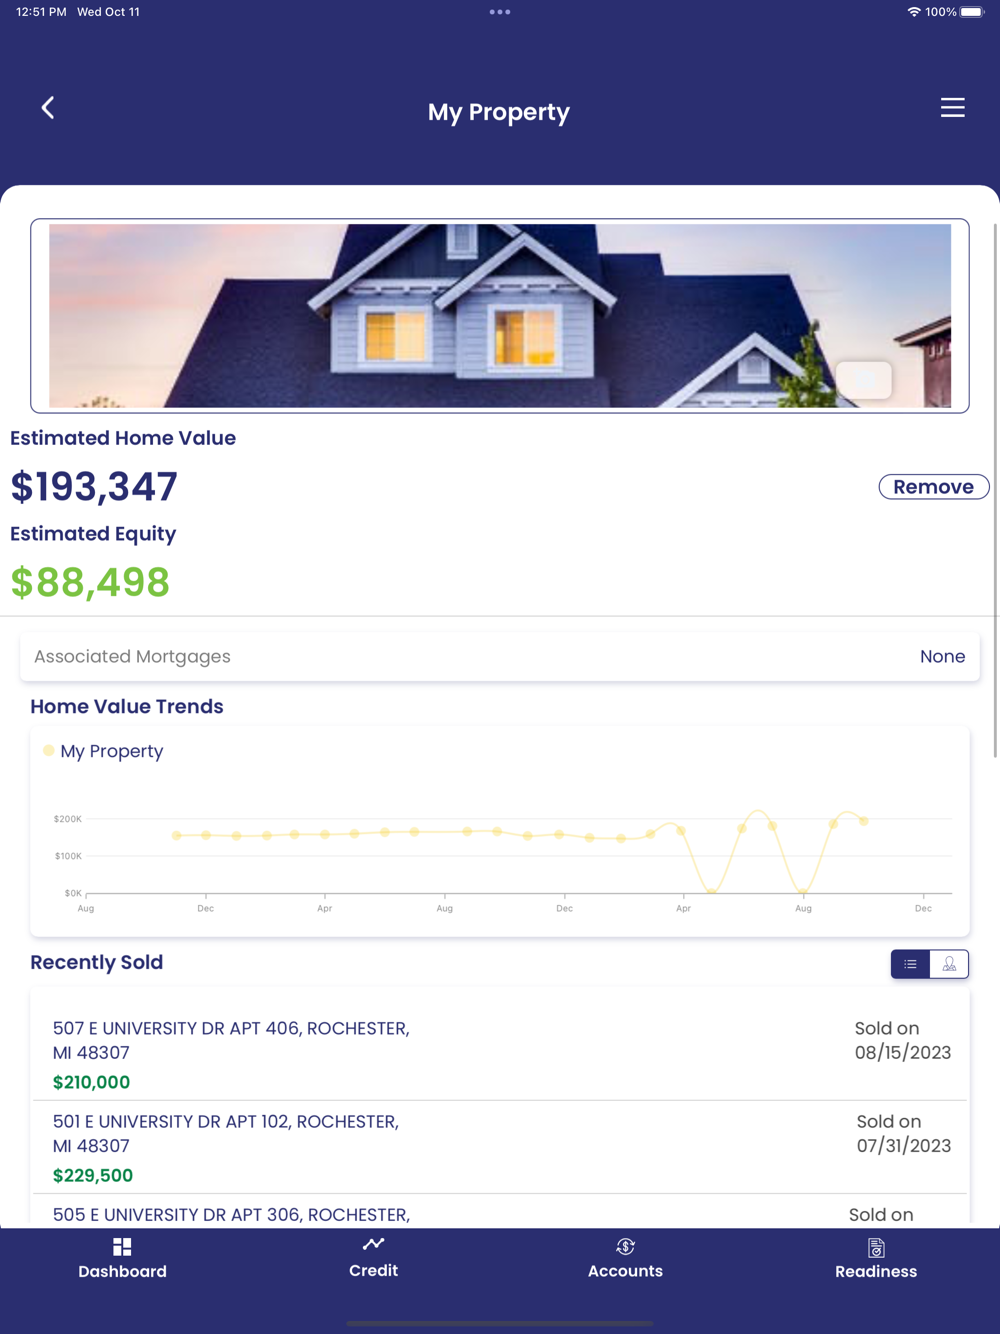The image size is (1000, 1334).
Task: Switch to the Credit tab
Action: point(373,1259)
